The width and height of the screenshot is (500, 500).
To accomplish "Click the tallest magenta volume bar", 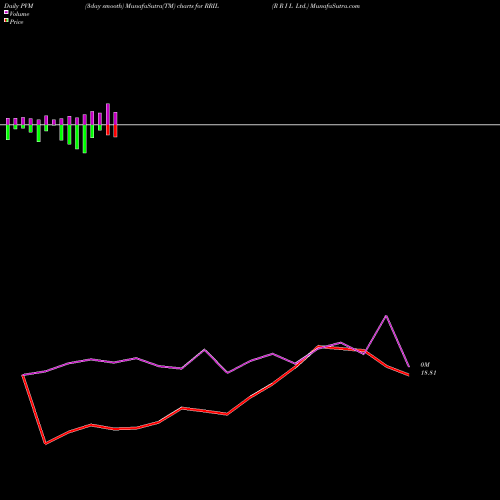I will [x=108, y=114].
